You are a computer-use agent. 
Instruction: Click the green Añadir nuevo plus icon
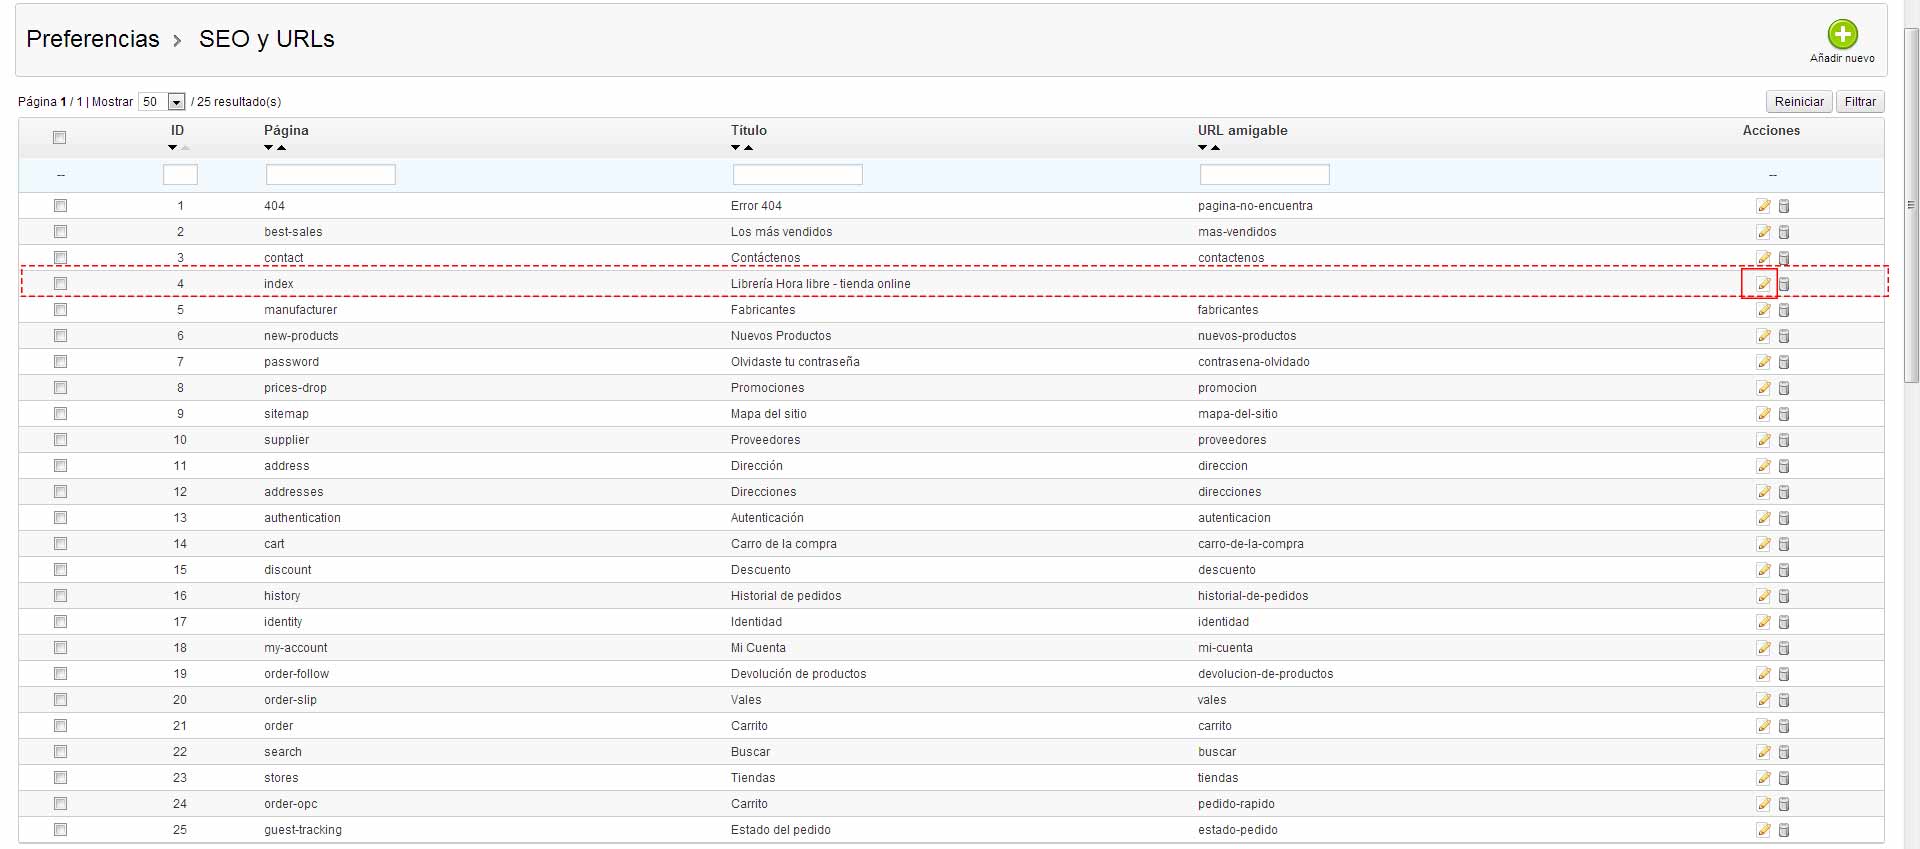[1842, 35]
